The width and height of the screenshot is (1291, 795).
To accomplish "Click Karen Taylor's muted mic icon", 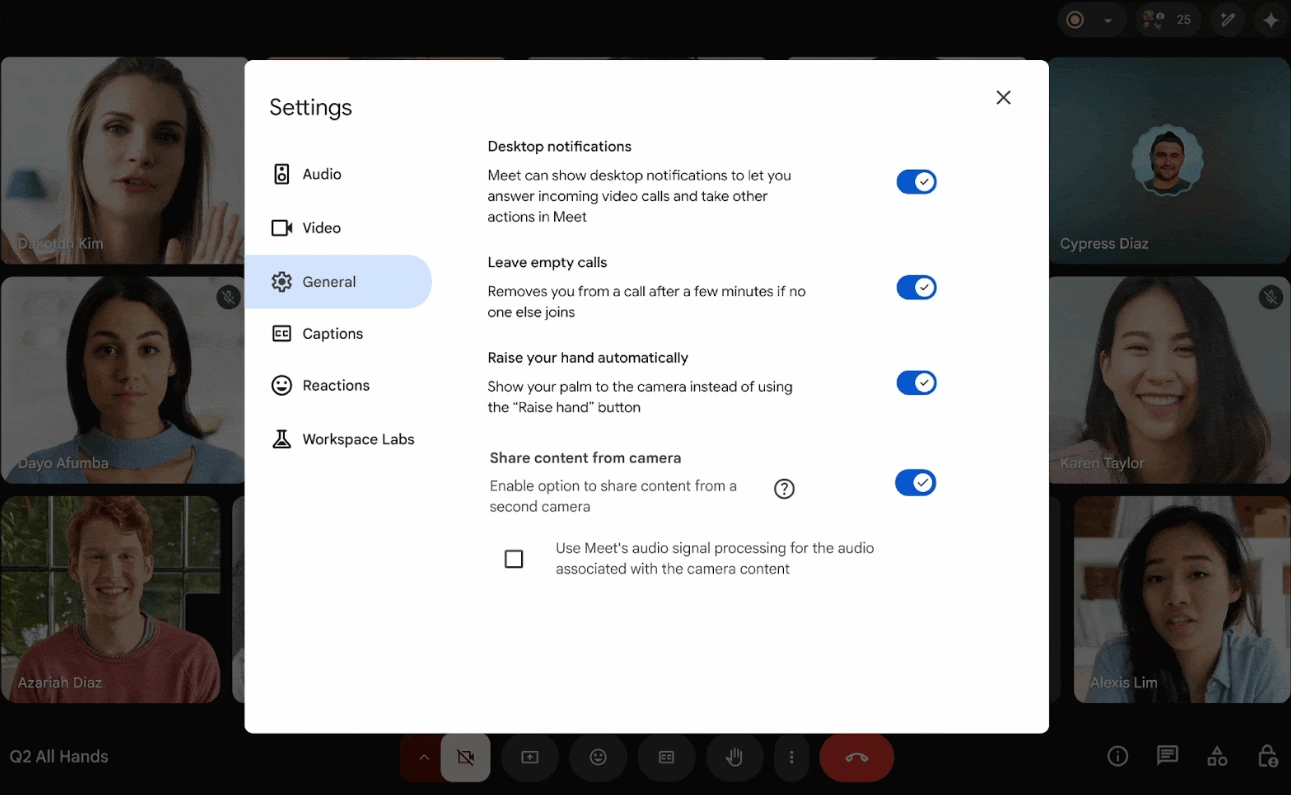I will pyautogui.click(x=1271, y=297).
